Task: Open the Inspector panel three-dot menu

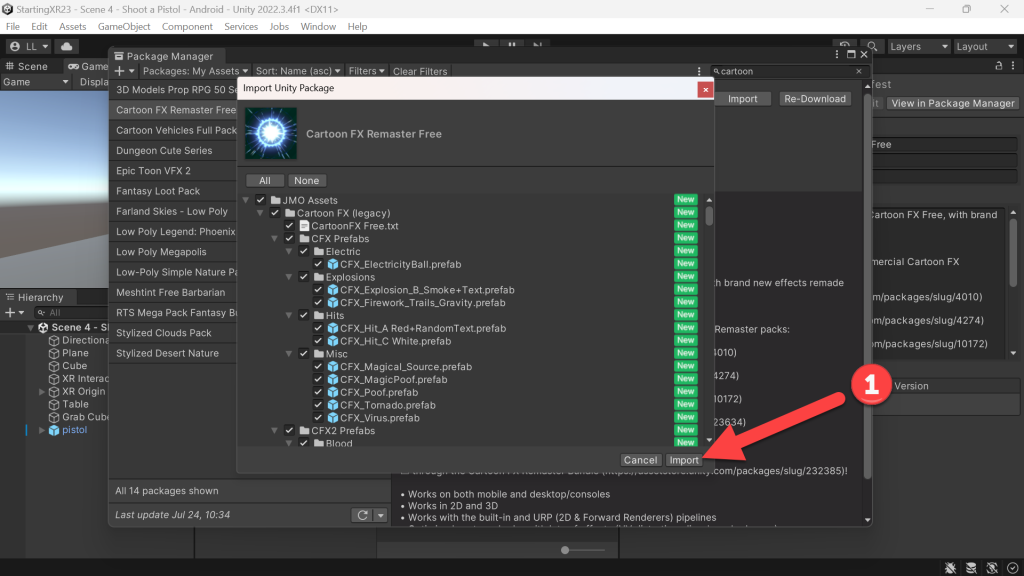Action: pyautogui.click(x=1013, y=65)
